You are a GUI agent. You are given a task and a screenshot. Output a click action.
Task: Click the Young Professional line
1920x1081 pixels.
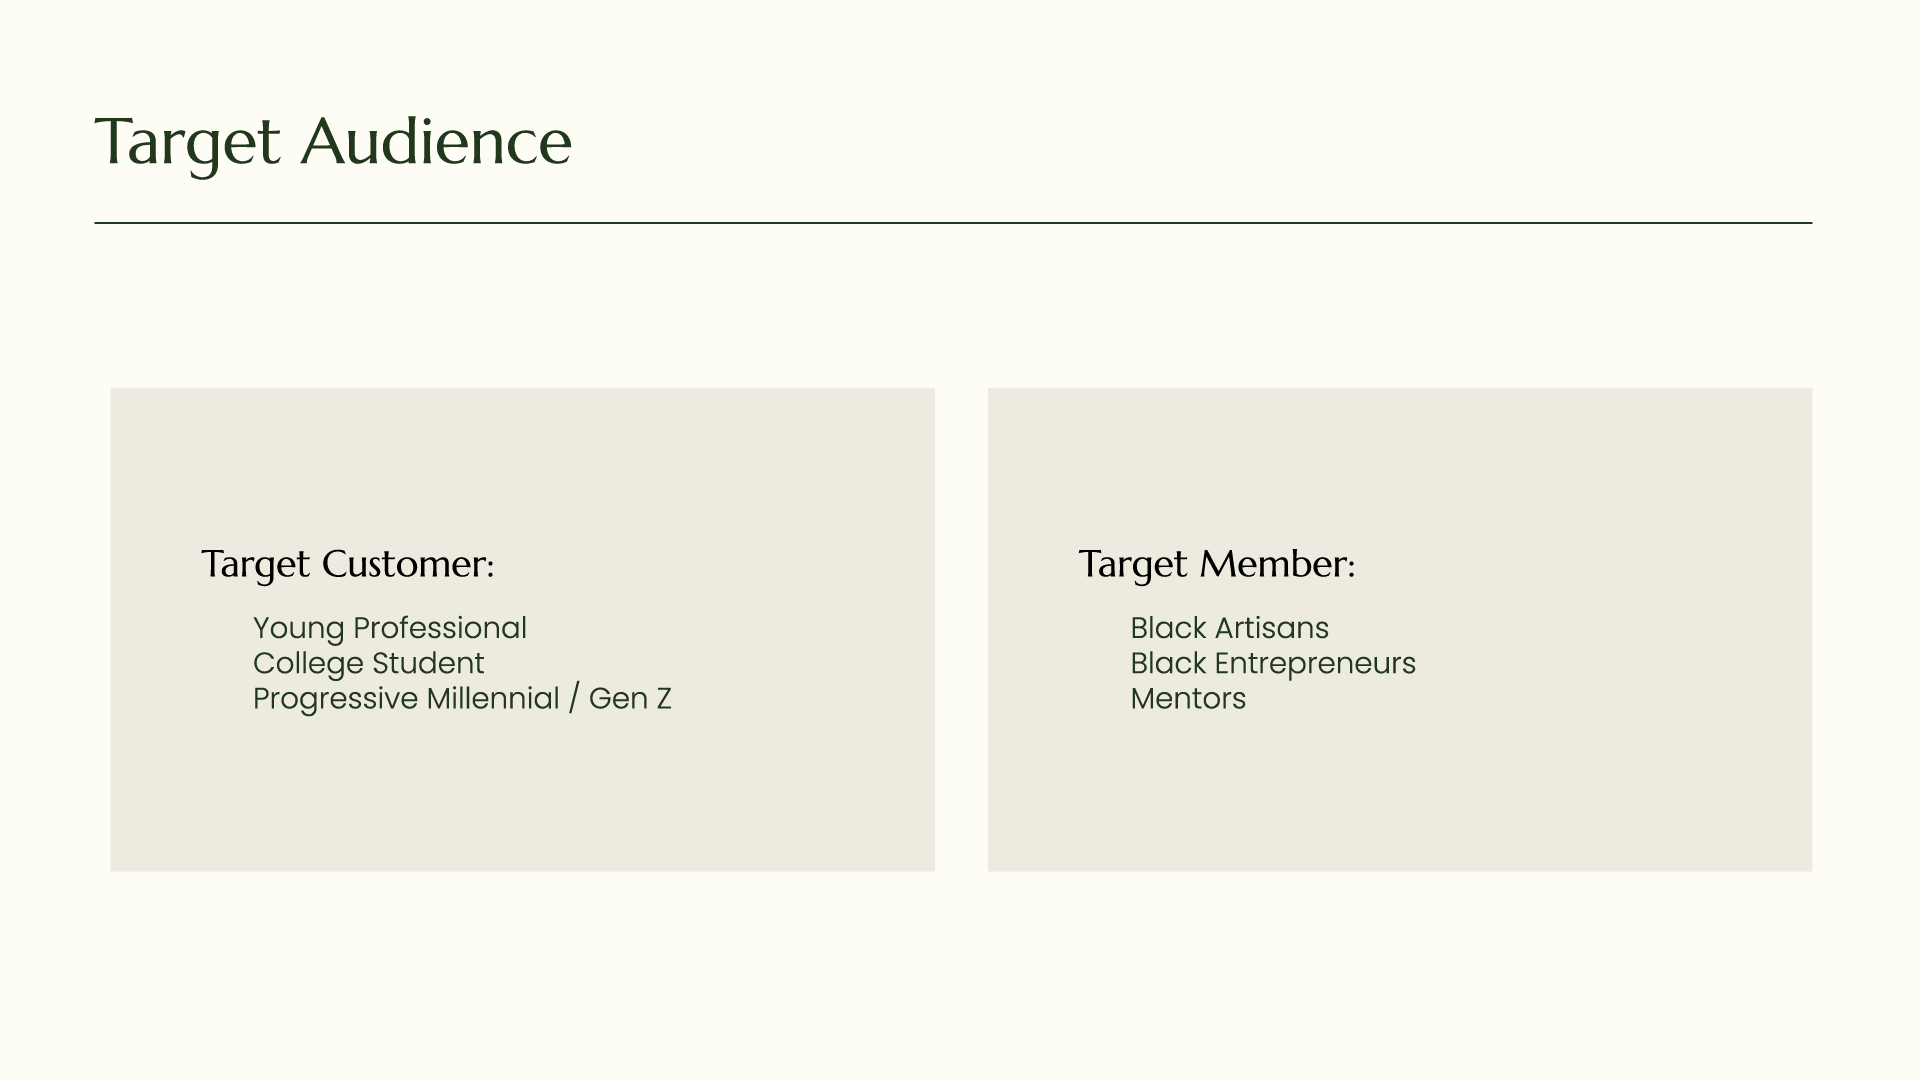390,628
